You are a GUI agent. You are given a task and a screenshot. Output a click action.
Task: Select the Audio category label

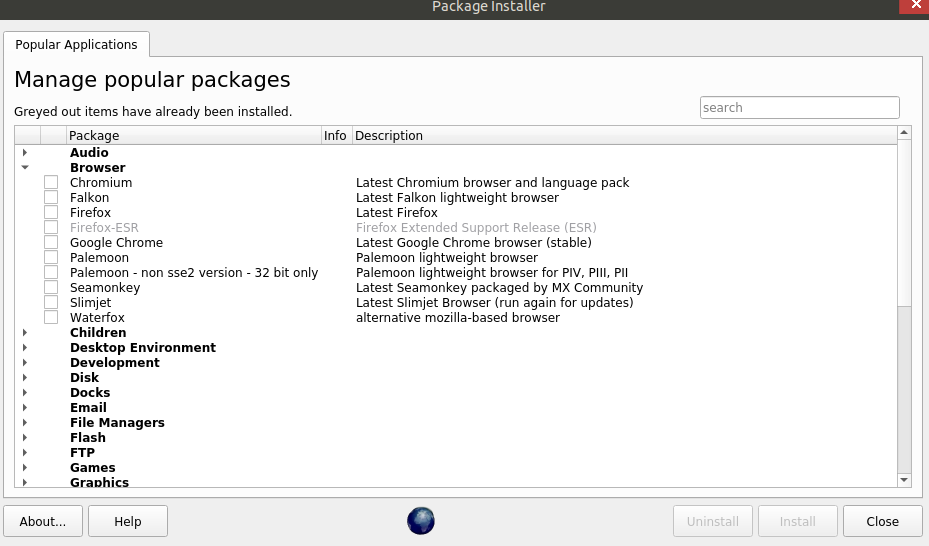89,152
